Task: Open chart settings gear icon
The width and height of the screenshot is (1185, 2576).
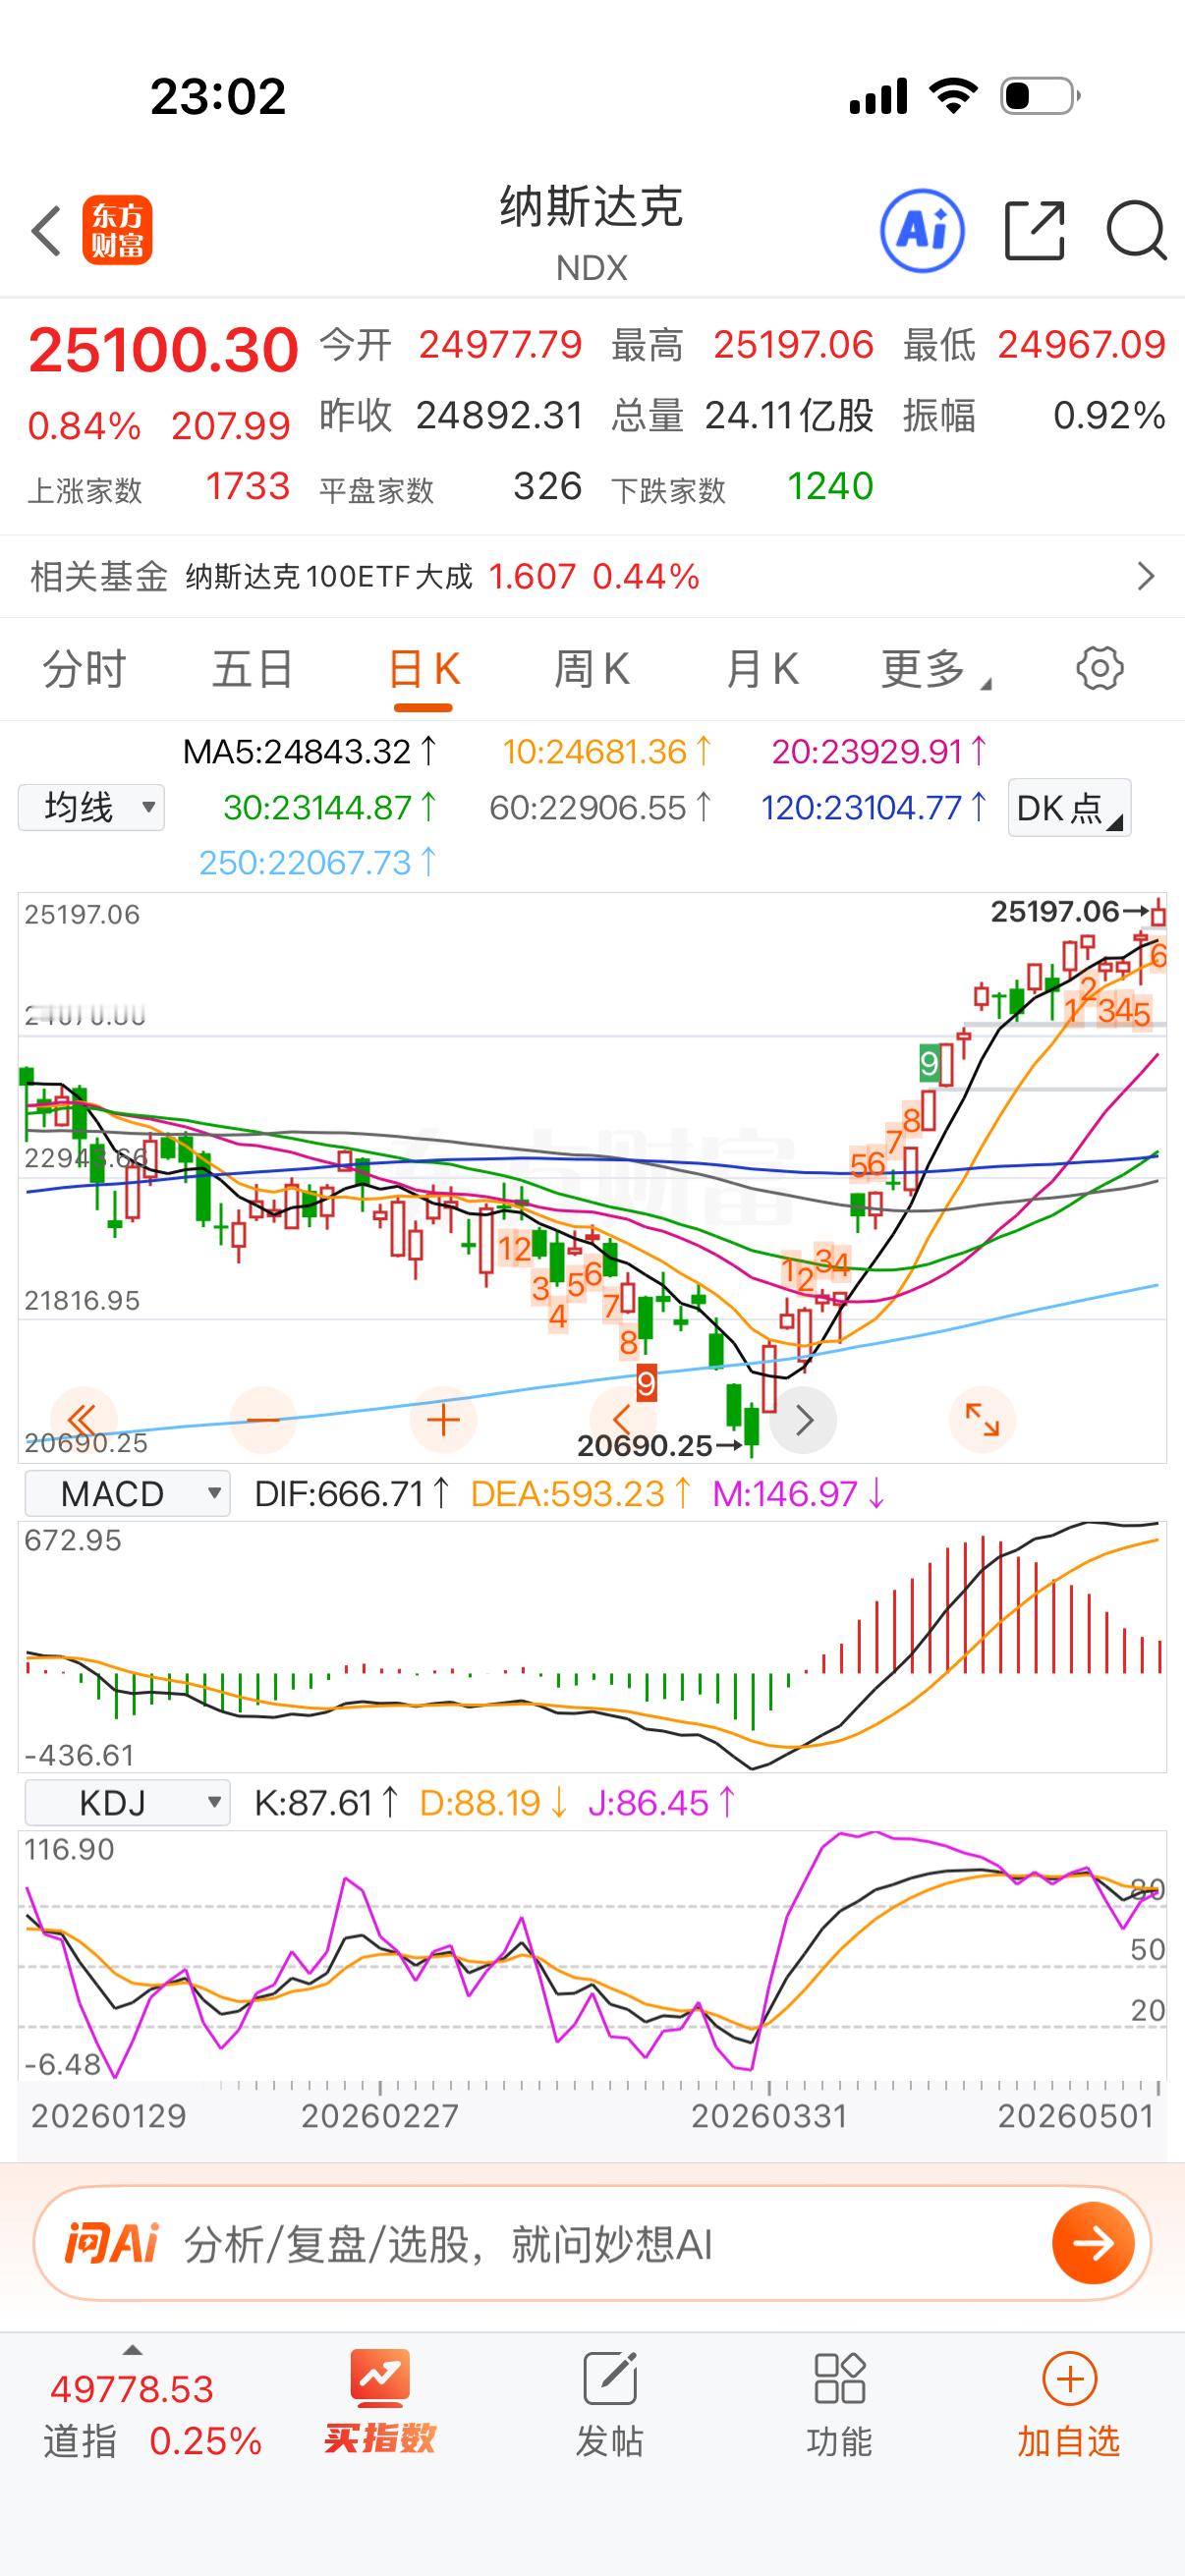Action: (1100, 668)
